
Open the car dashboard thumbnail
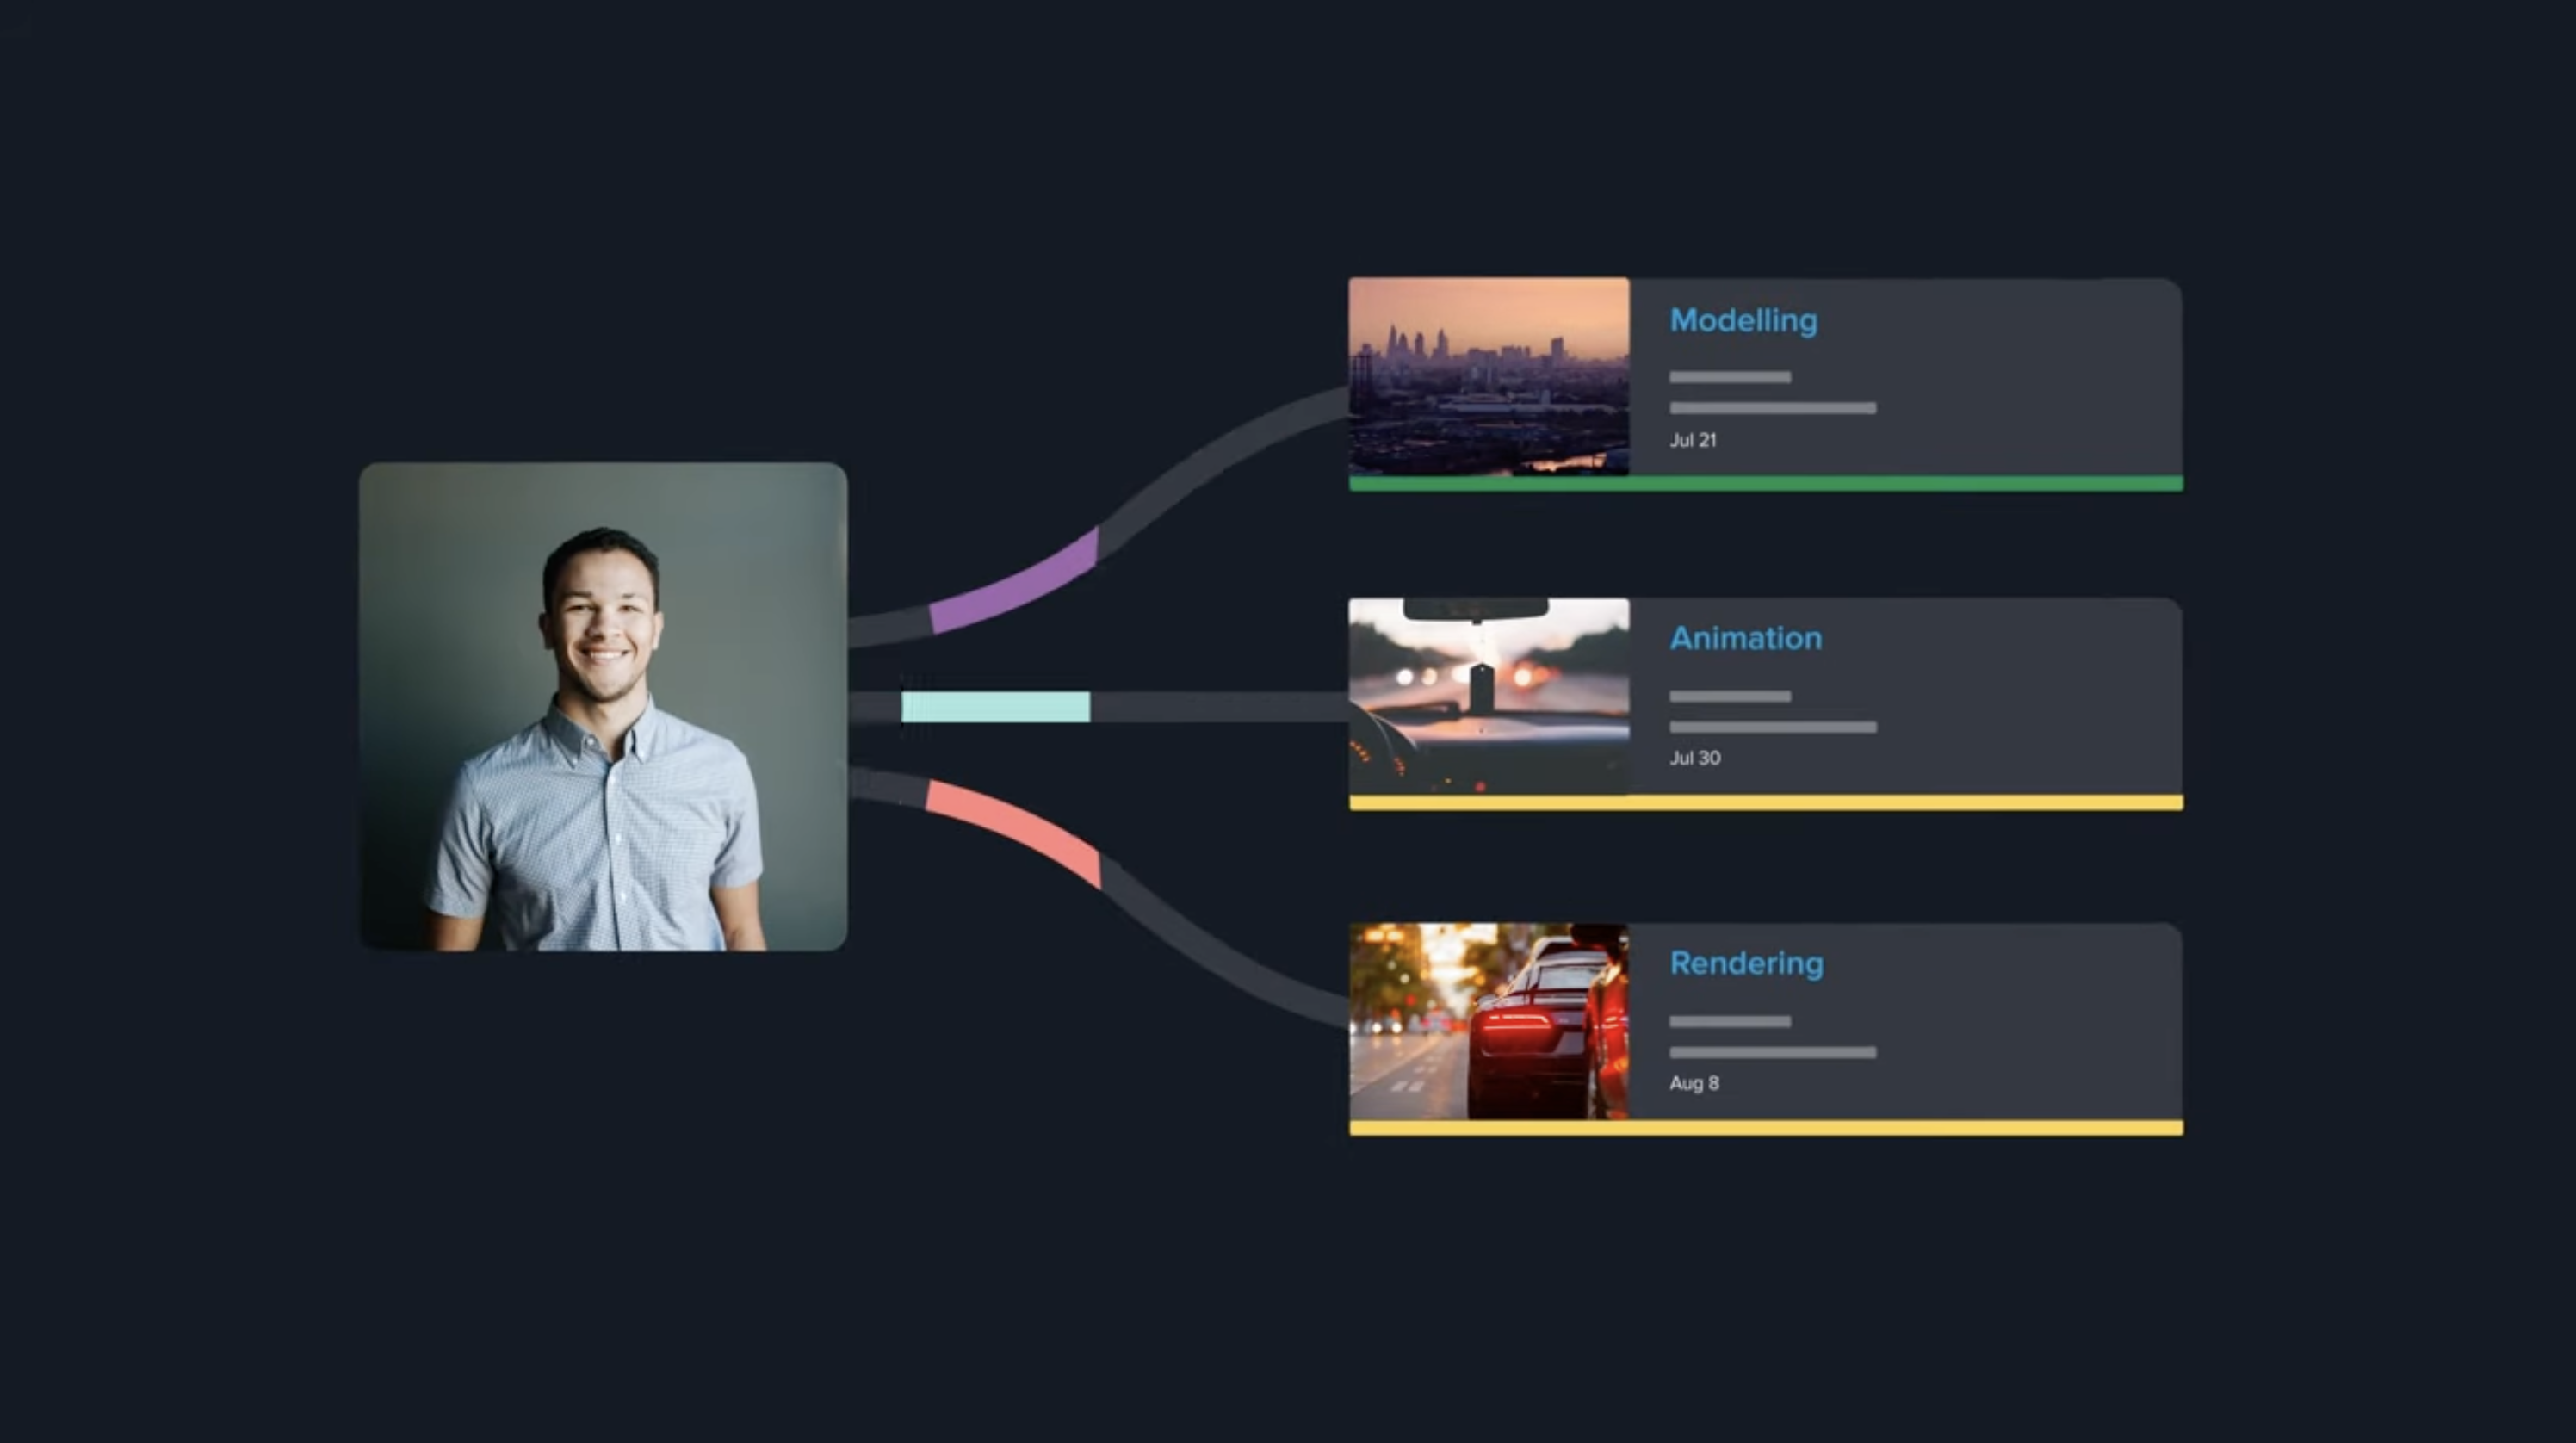pyautogui.click(x=1488, y=696)
